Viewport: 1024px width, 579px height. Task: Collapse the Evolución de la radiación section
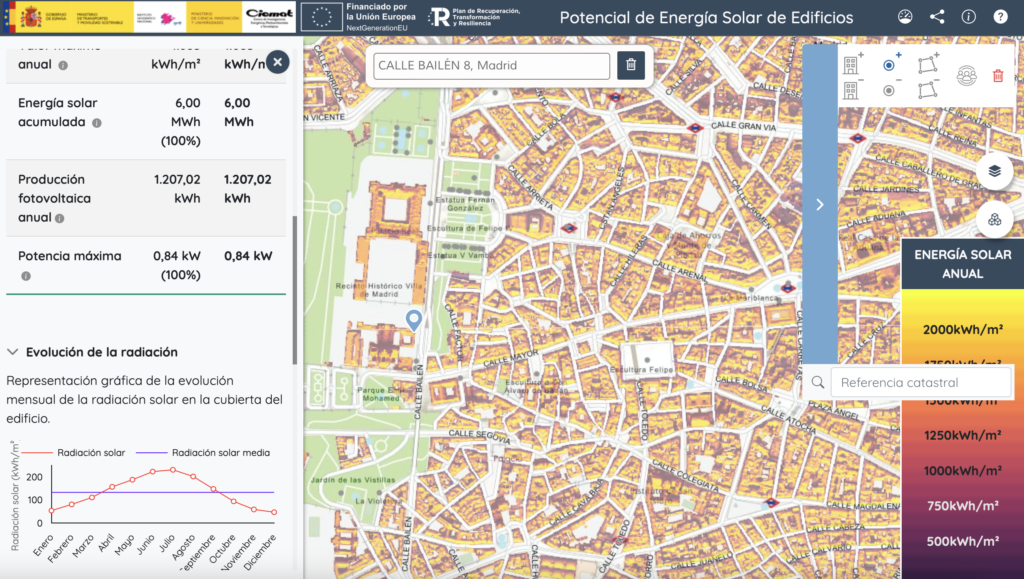click(12, 352)
